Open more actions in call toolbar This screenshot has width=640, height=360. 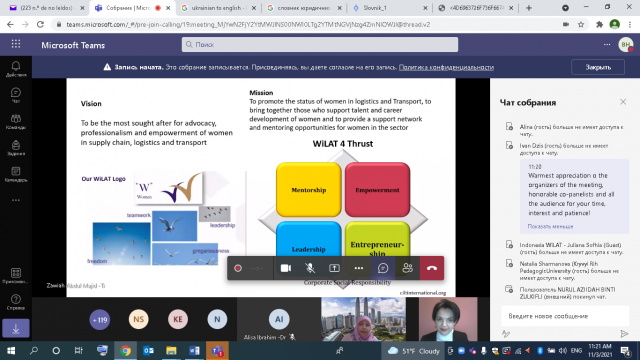(359, 268)
